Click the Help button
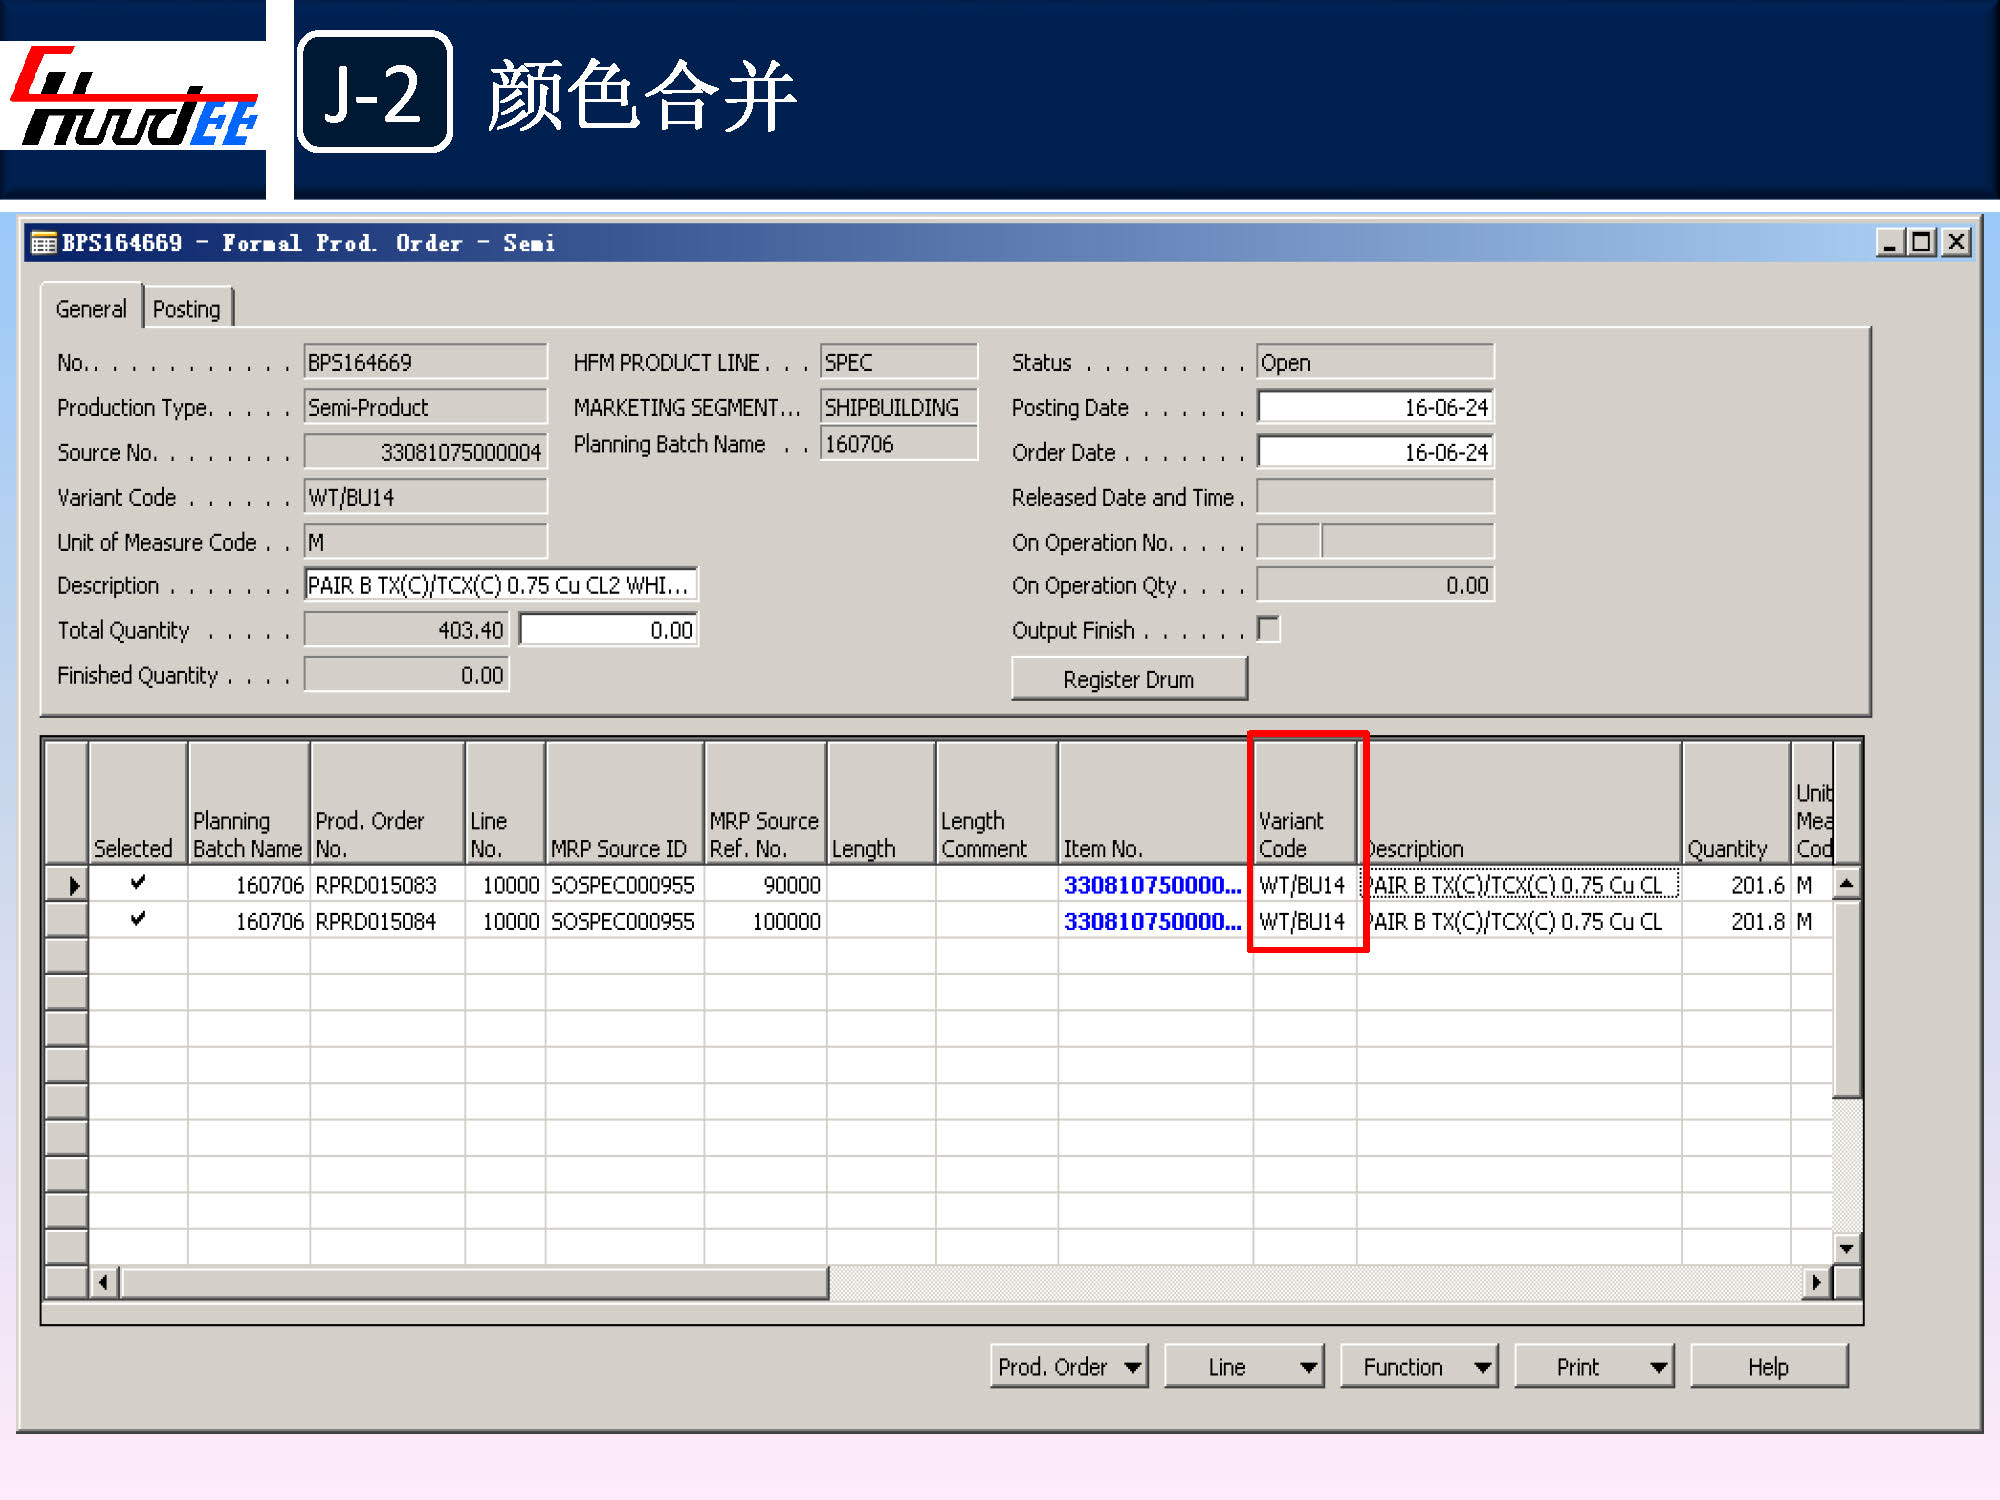 [1767, 1366]
